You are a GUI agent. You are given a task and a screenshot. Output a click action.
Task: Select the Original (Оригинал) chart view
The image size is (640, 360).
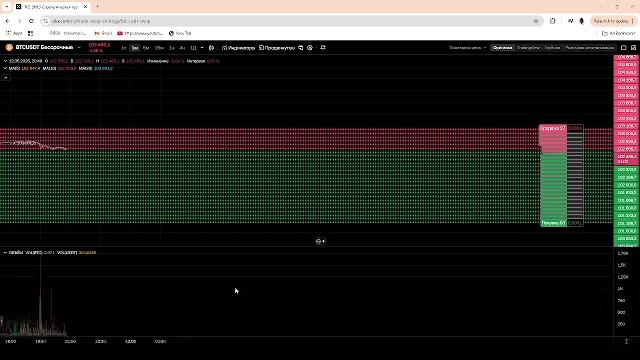coord(502,48)
